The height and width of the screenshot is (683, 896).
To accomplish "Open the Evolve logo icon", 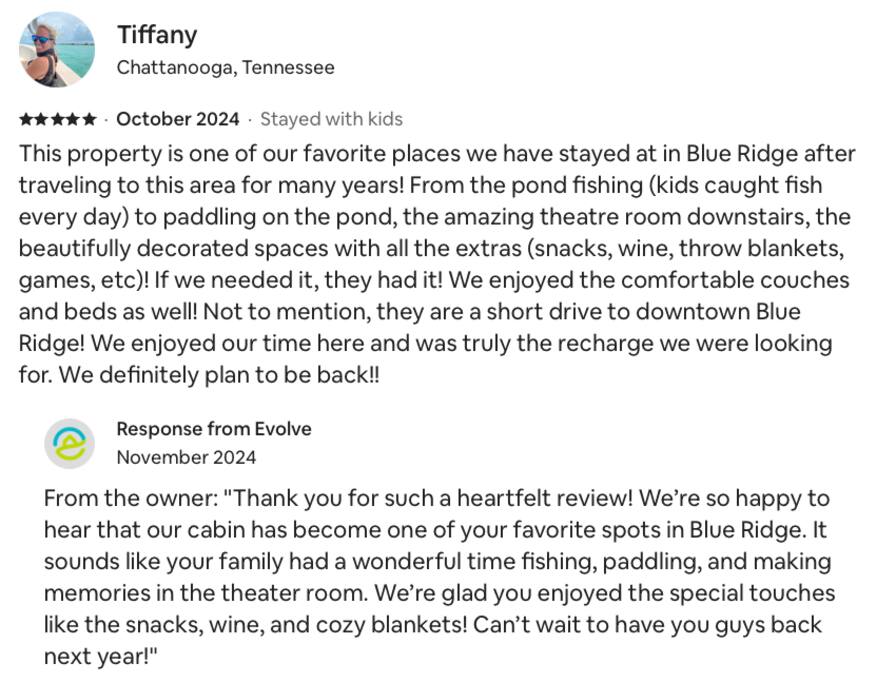I will (x=70, y=443).
